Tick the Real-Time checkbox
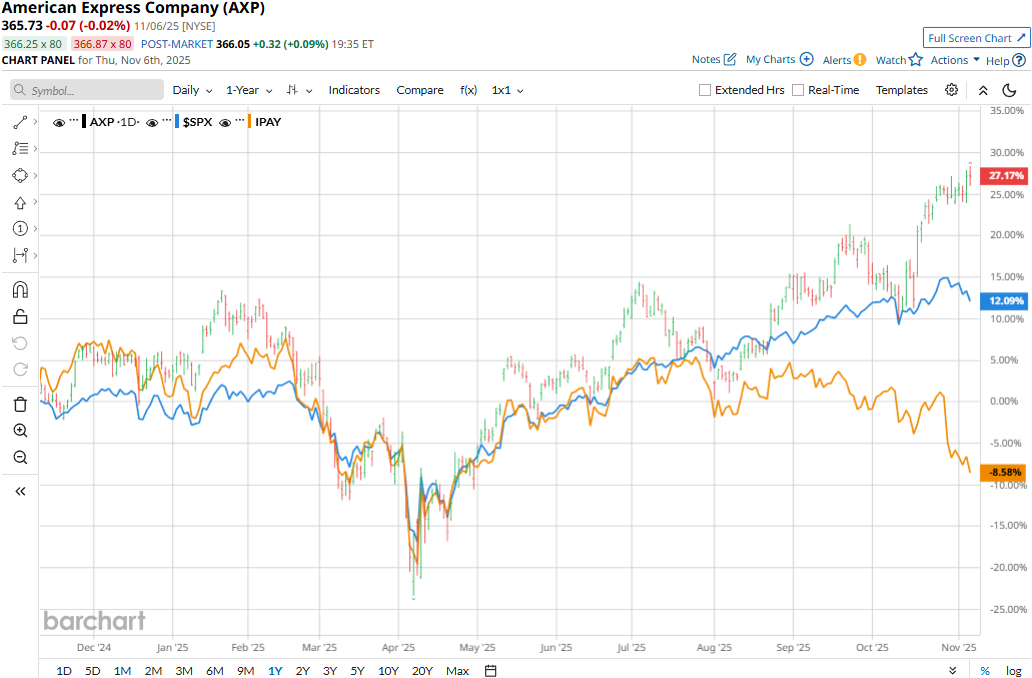 click(x=798, y=90)
